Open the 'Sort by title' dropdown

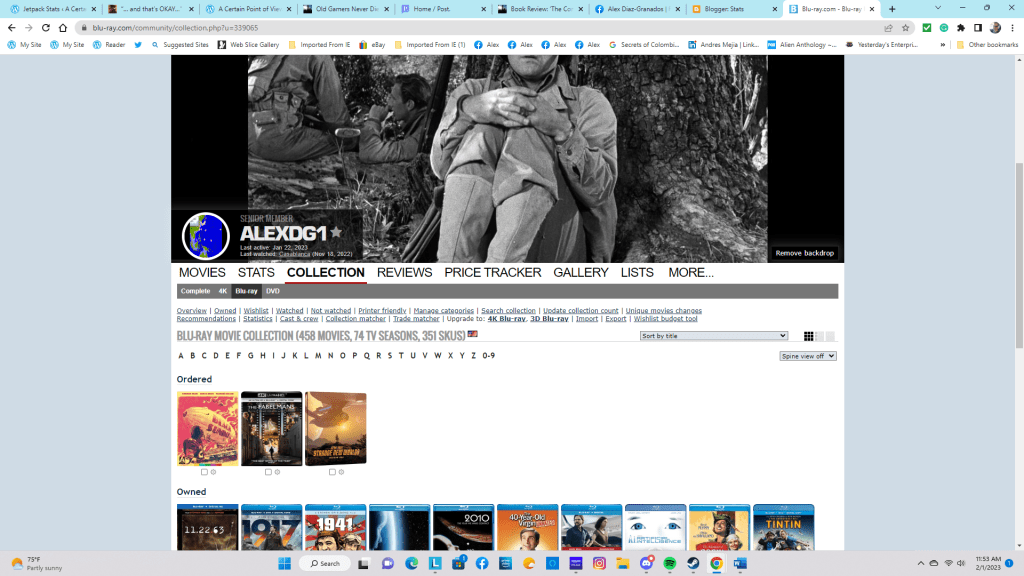714,336
